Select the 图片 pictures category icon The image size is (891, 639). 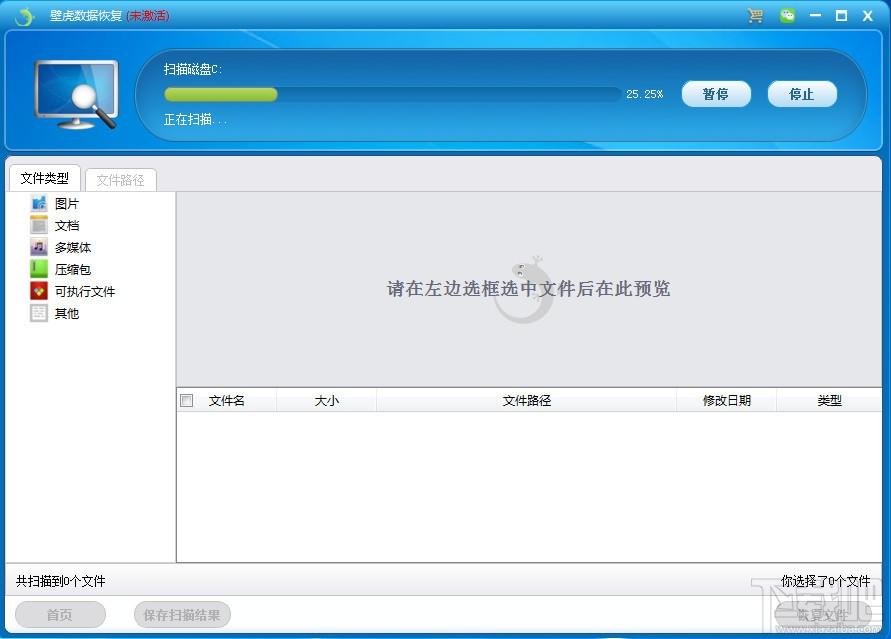(x=39, y=203)
